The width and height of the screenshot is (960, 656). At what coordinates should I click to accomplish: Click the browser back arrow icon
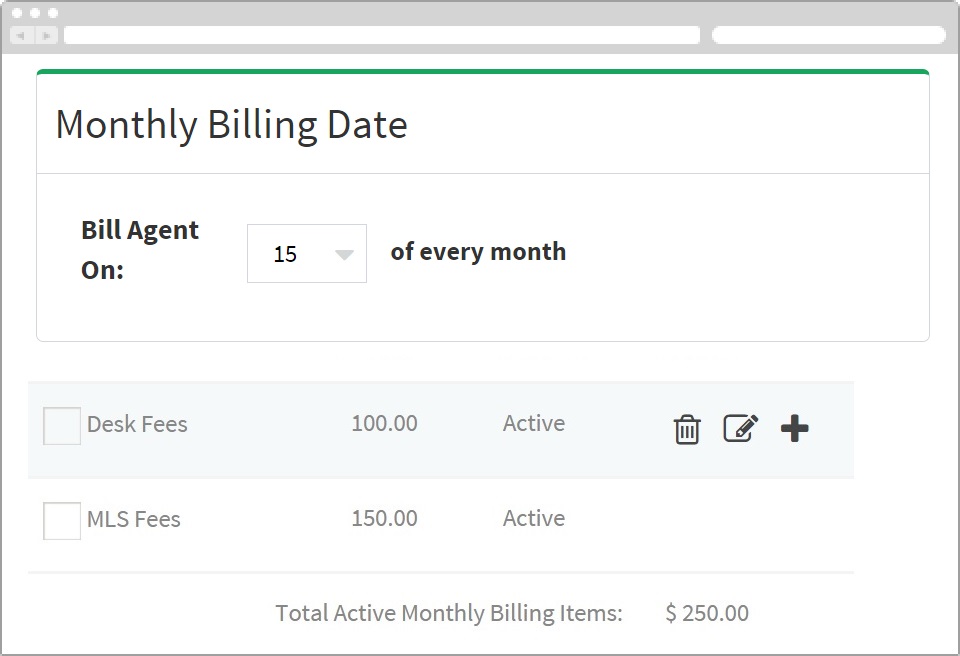pyautogui.click(x=21, y=34)
